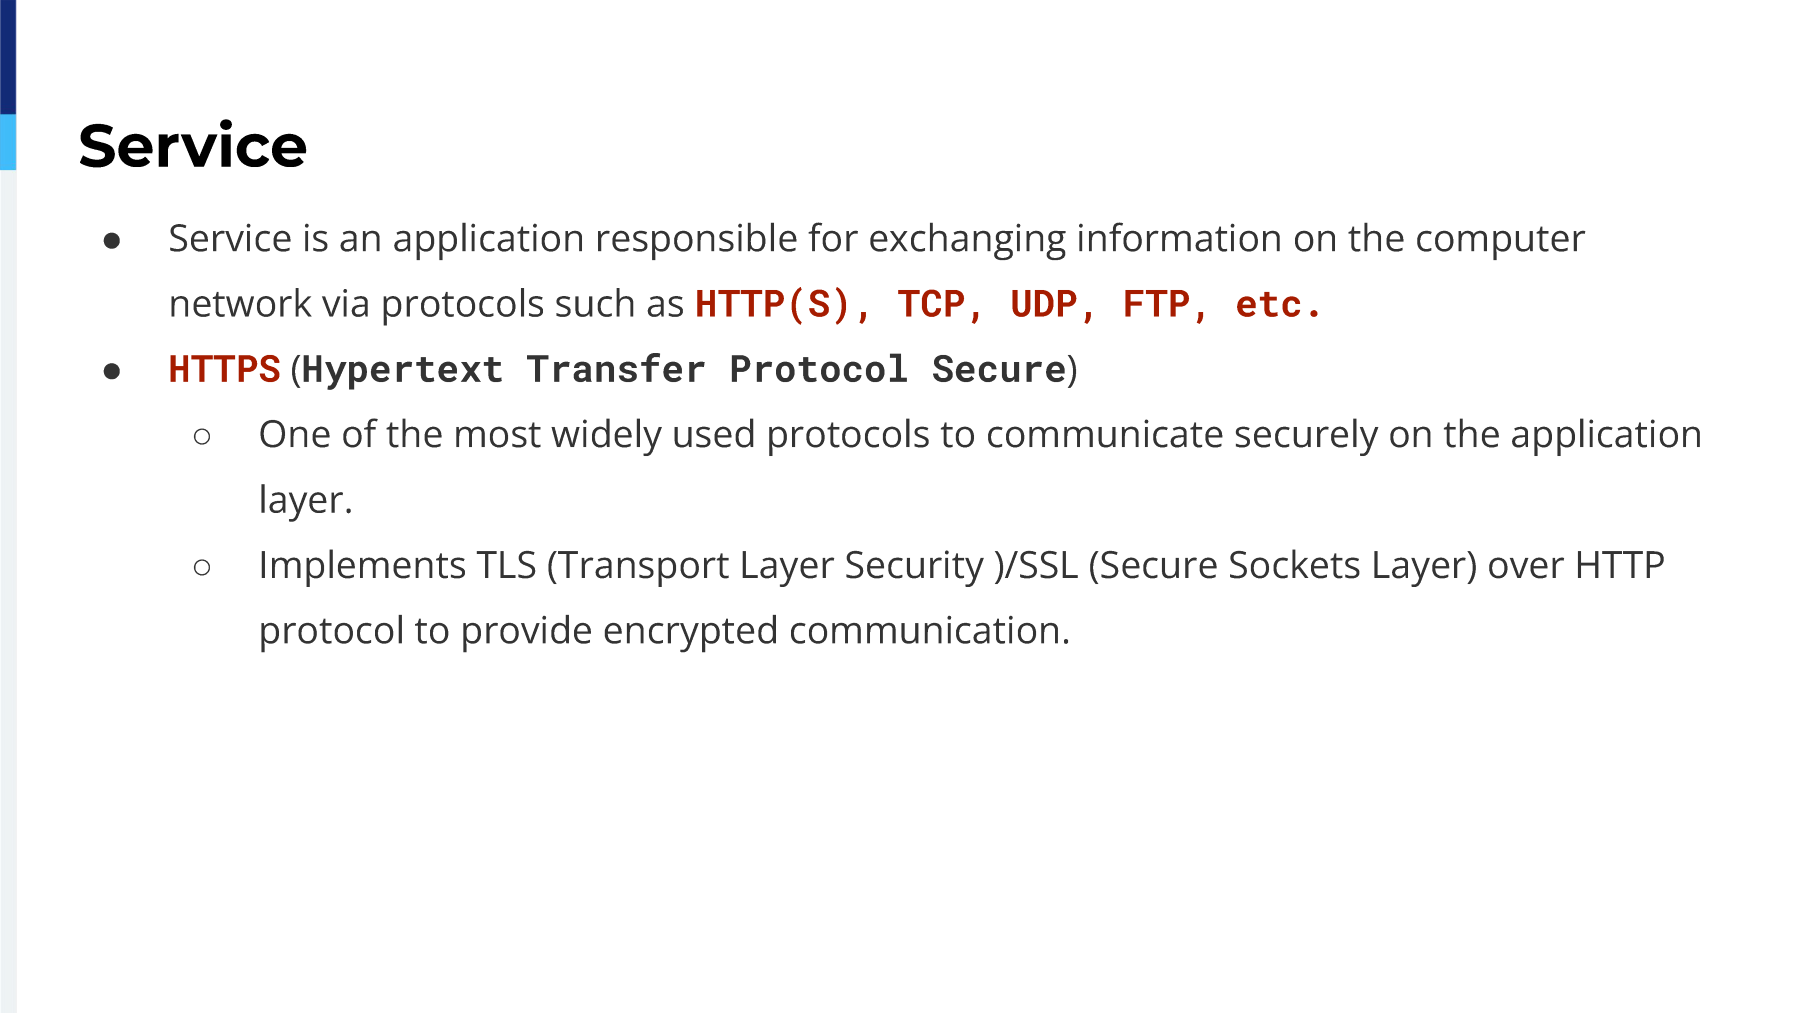Click 'protocol to provide encrypted communication' line

pos(664,631)
